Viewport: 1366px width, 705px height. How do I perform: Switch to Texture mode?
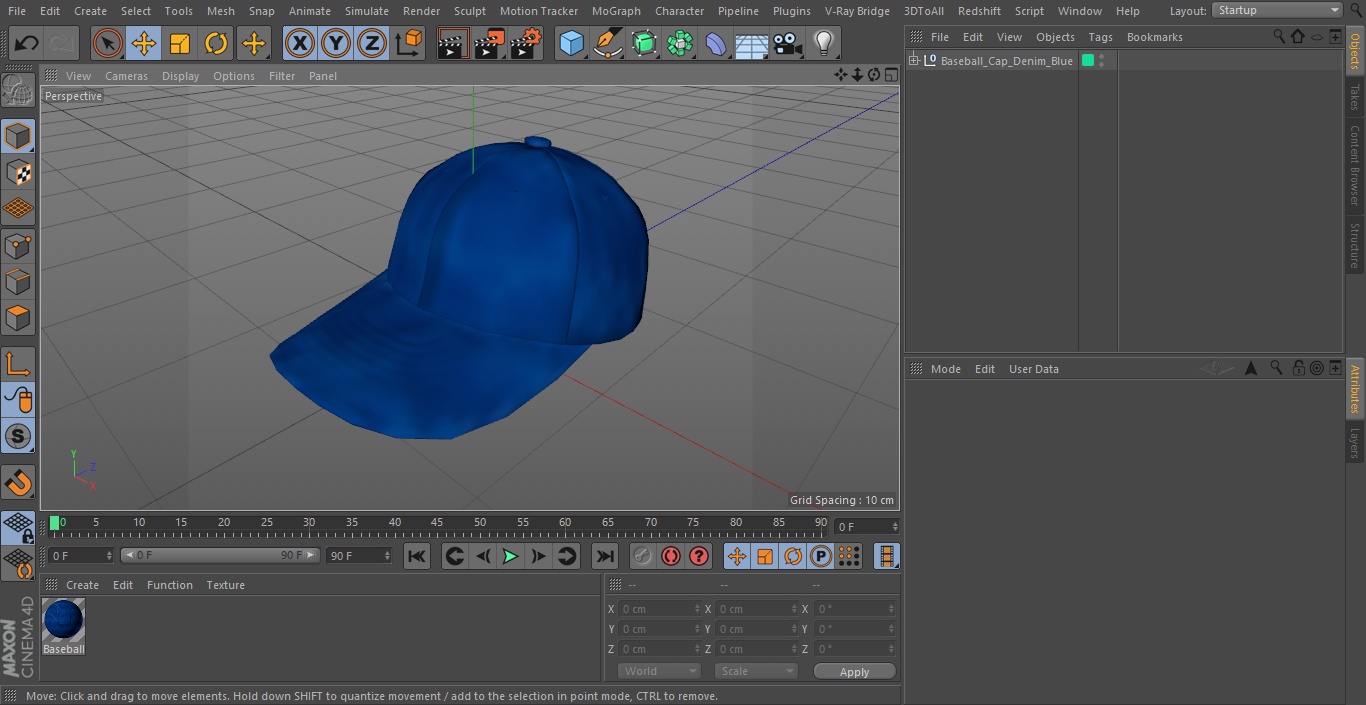(18, 172)
